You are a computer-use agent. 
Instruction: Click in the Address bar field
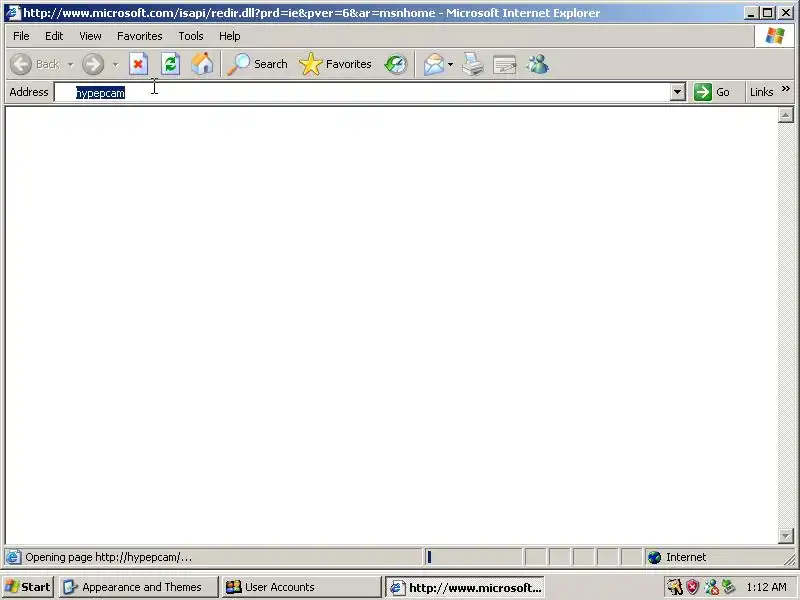click(362, 92)
